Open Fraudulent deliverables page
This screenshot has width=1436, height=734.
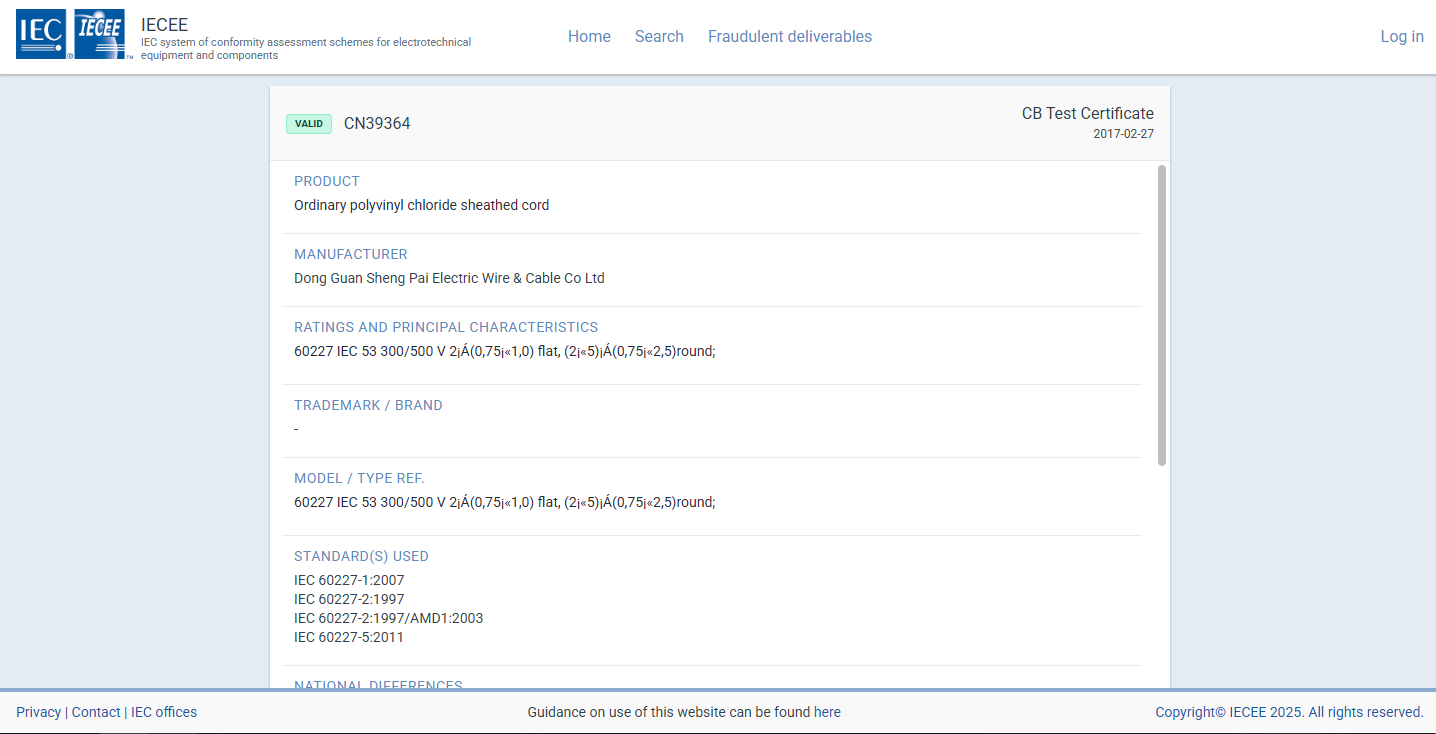coord(789,37)
